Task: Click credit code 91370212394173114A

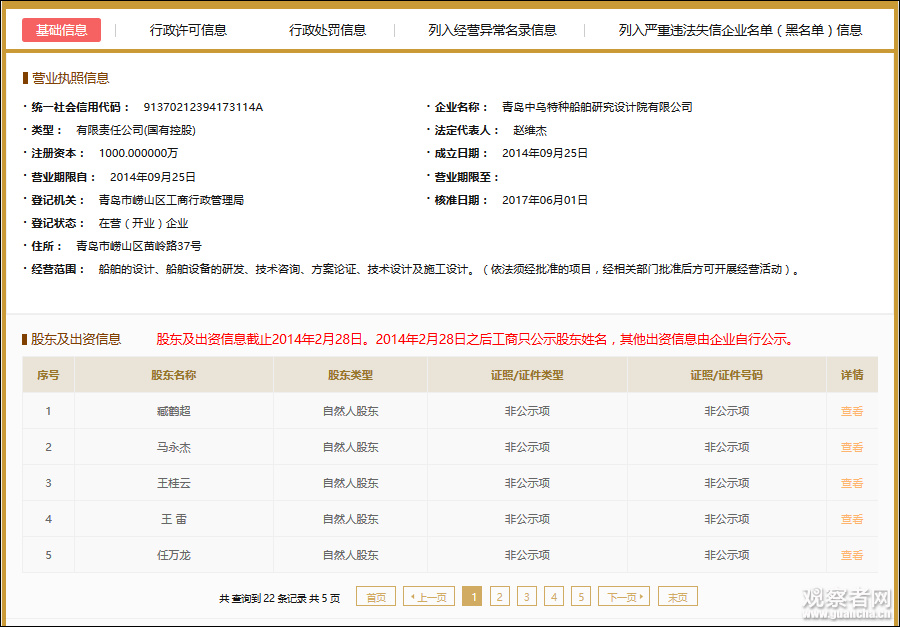Action: point(203,107)
